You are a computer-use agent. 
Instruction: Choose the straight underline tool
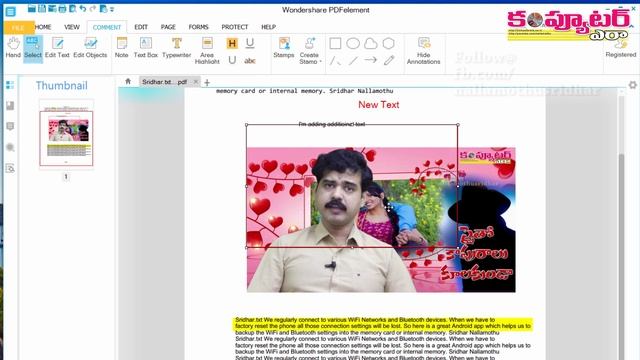tap(250, 43)
